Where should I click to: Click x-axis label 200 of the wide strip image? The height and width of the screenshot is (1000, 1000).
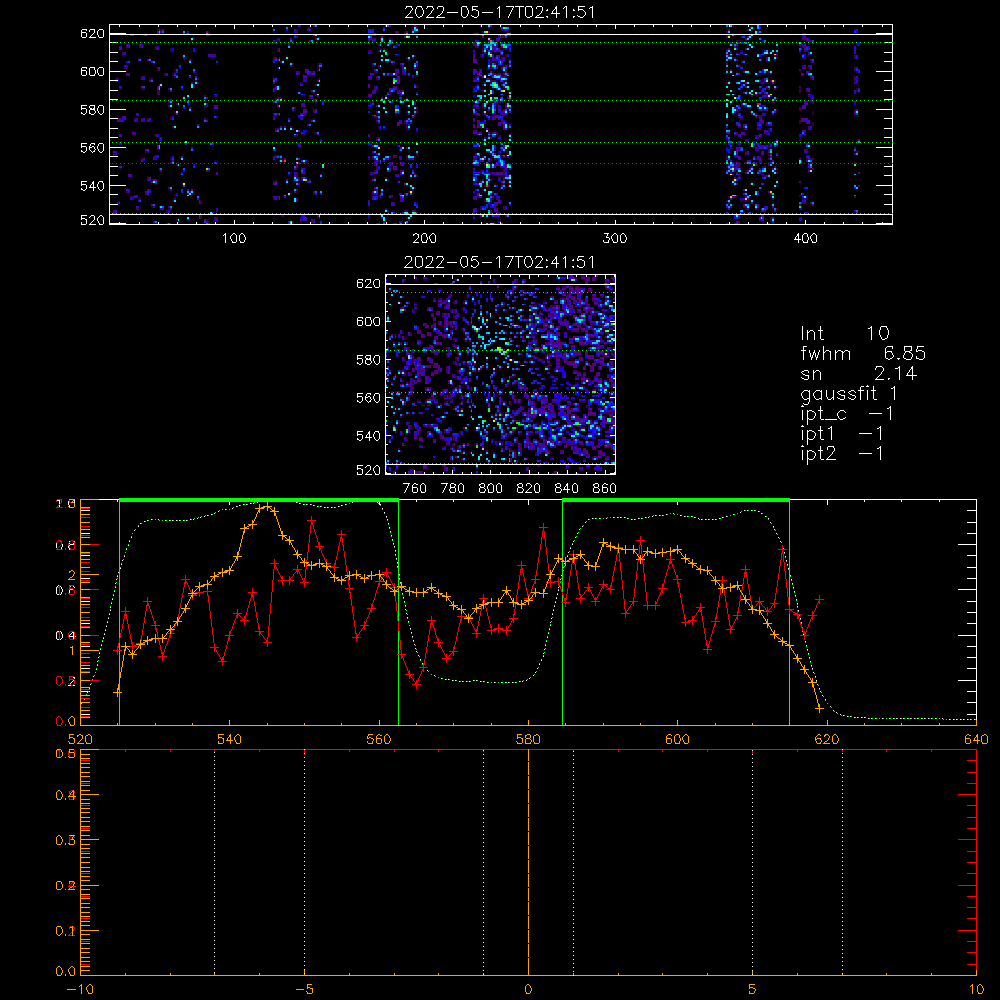[424, 239]
